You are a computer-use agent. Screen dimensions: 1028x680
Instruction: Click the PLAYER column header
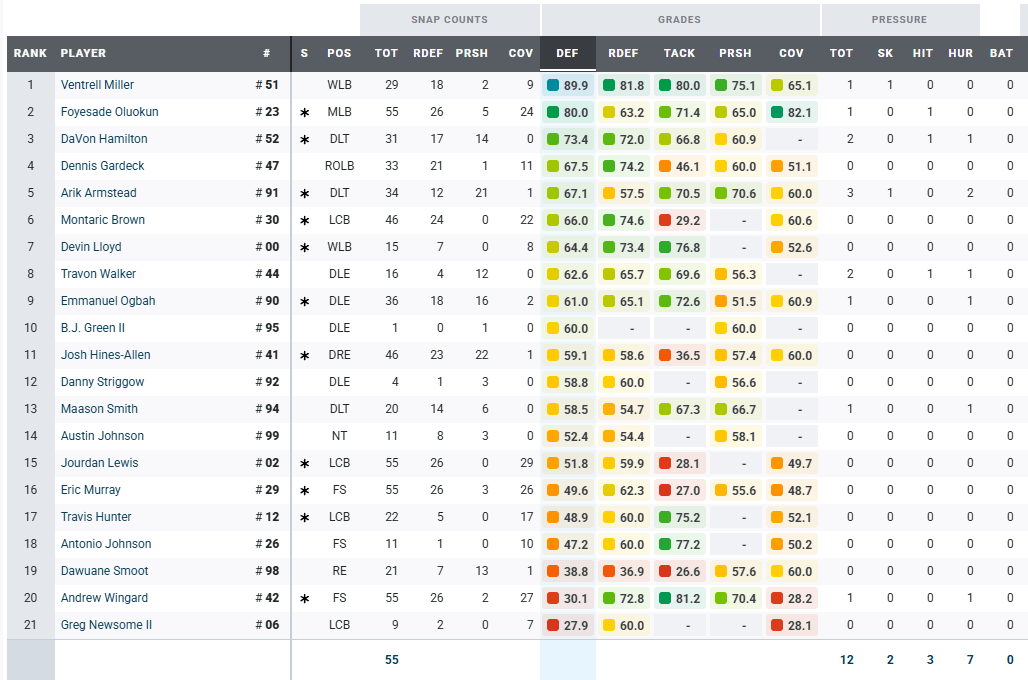(83, 53)
